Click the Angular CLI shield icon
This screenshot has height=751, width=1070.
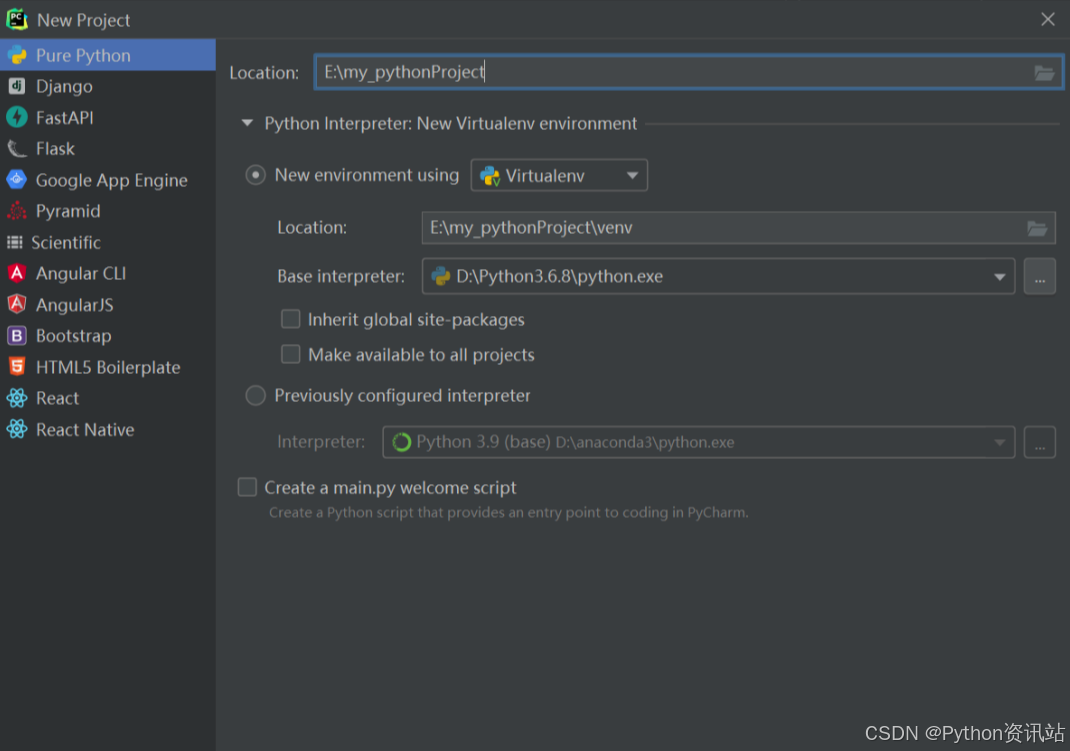(17, 274)
